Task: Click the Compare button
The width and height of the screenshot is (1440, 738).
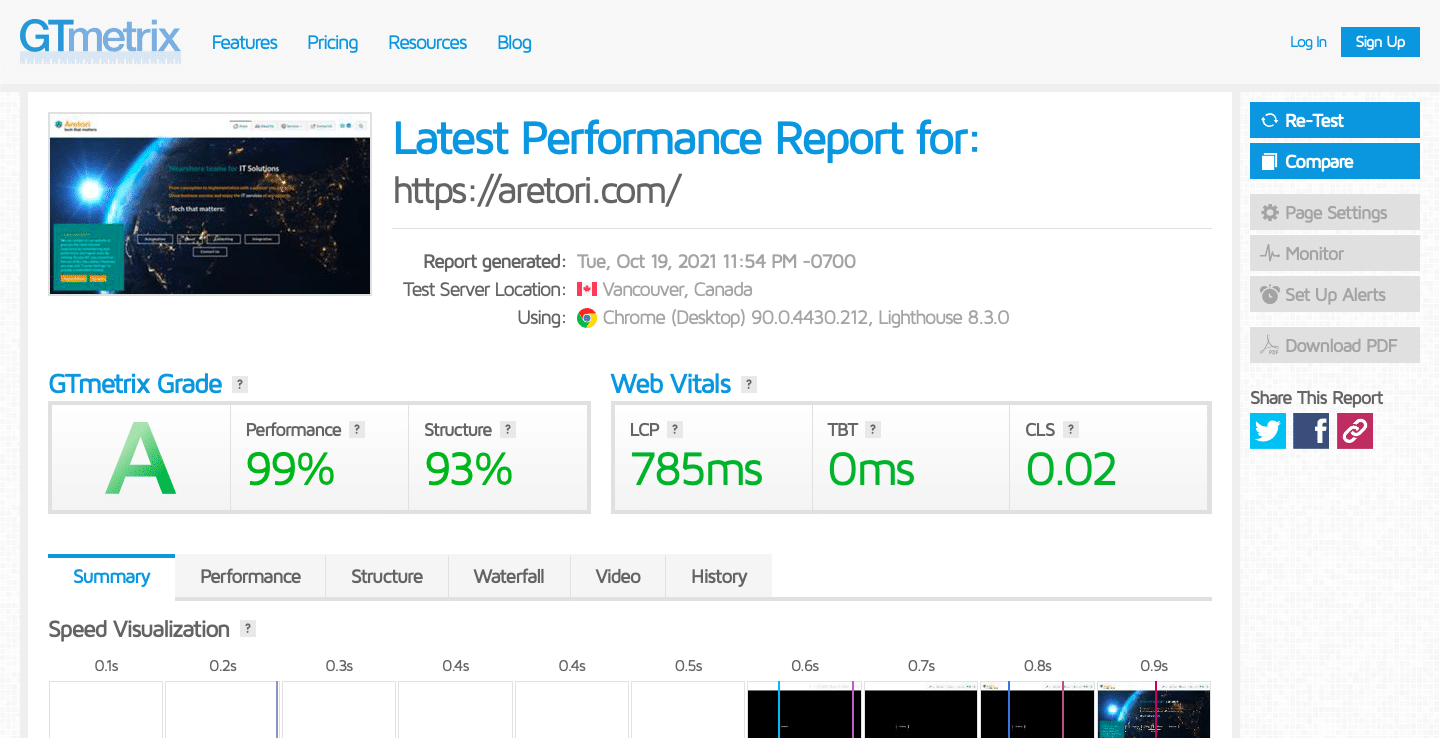Action: pyautogui.click(x=1335, y=161)
